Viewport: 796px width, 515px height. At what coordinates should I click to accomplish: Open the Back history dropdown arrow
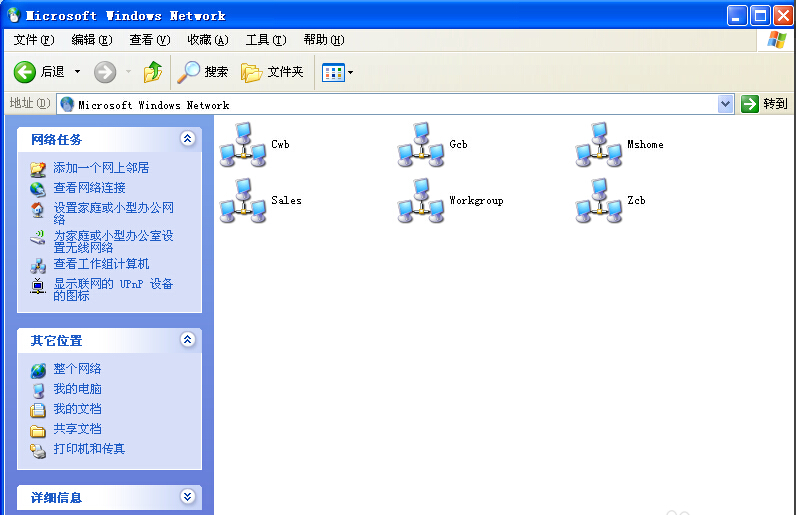pos(77,72)
